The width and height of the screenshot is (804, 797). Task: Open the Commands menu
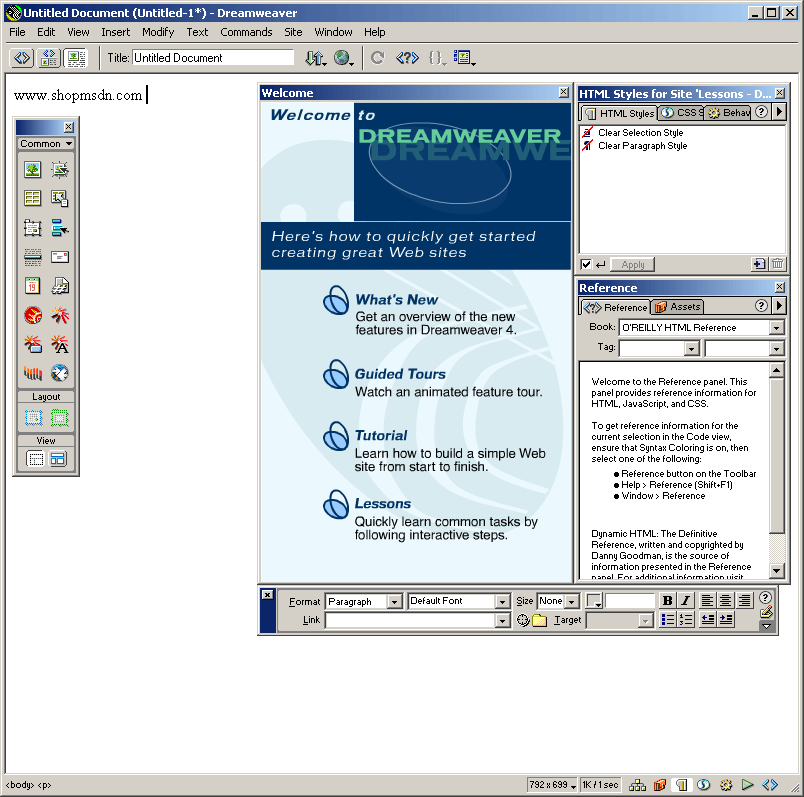click(246, 32)
